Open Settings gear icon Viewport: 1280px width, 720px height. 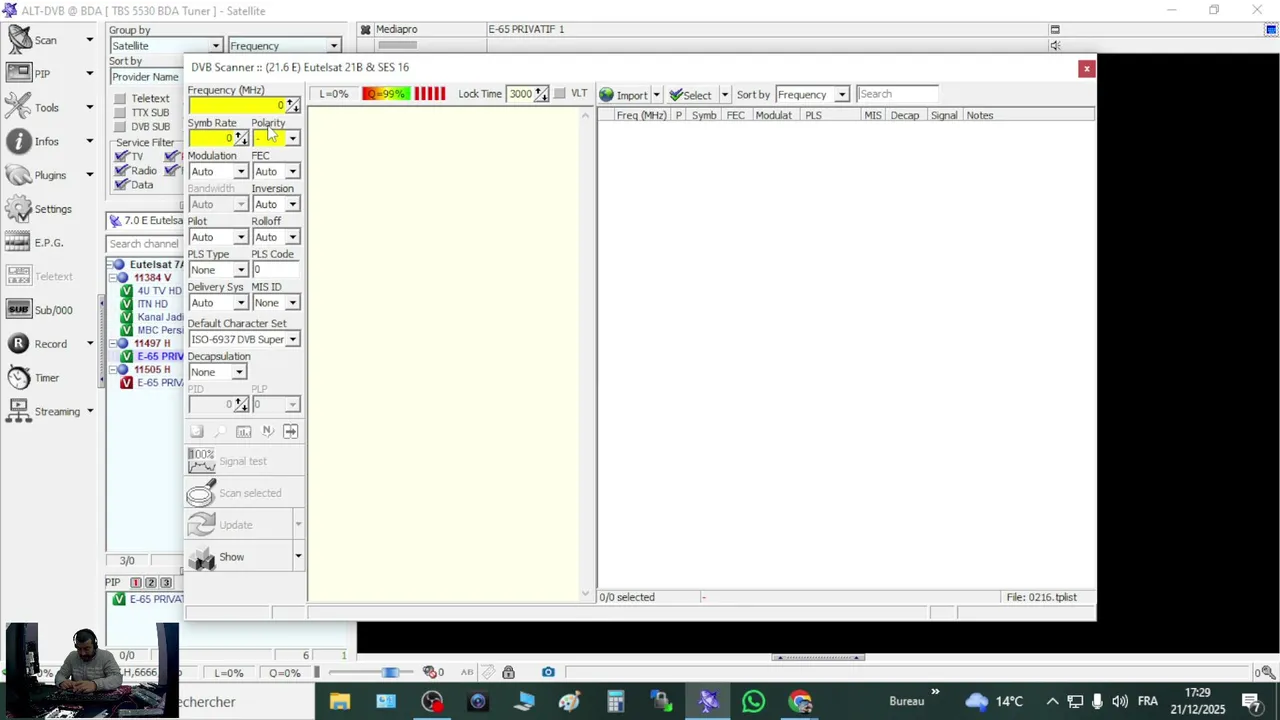19,209
